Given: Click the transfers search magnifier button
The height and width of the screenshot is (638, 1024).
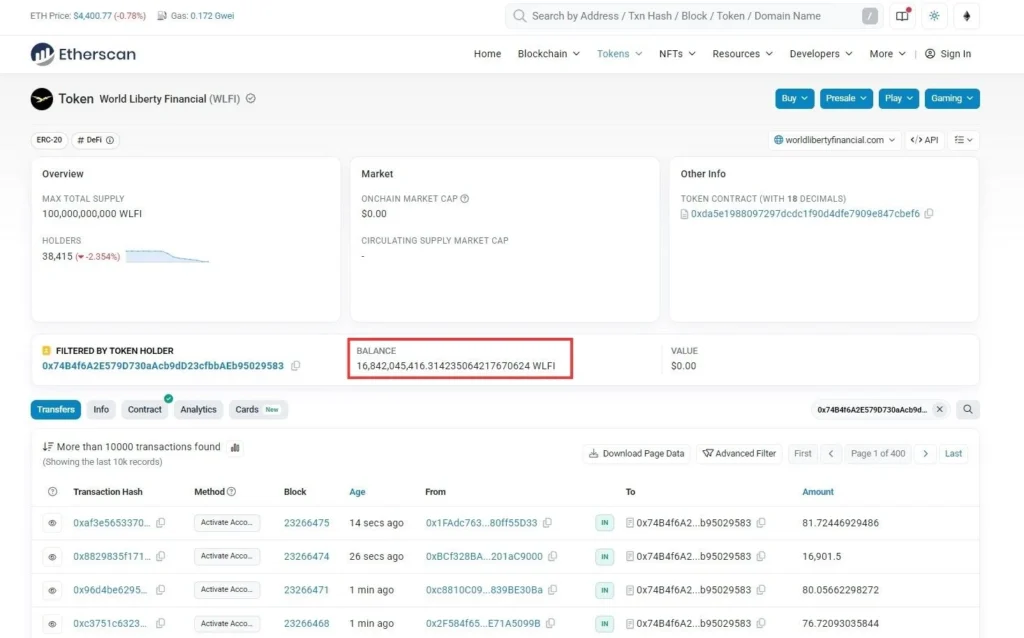Looking at the screenshot, I should pyautogui.click(x=968, y=409).
